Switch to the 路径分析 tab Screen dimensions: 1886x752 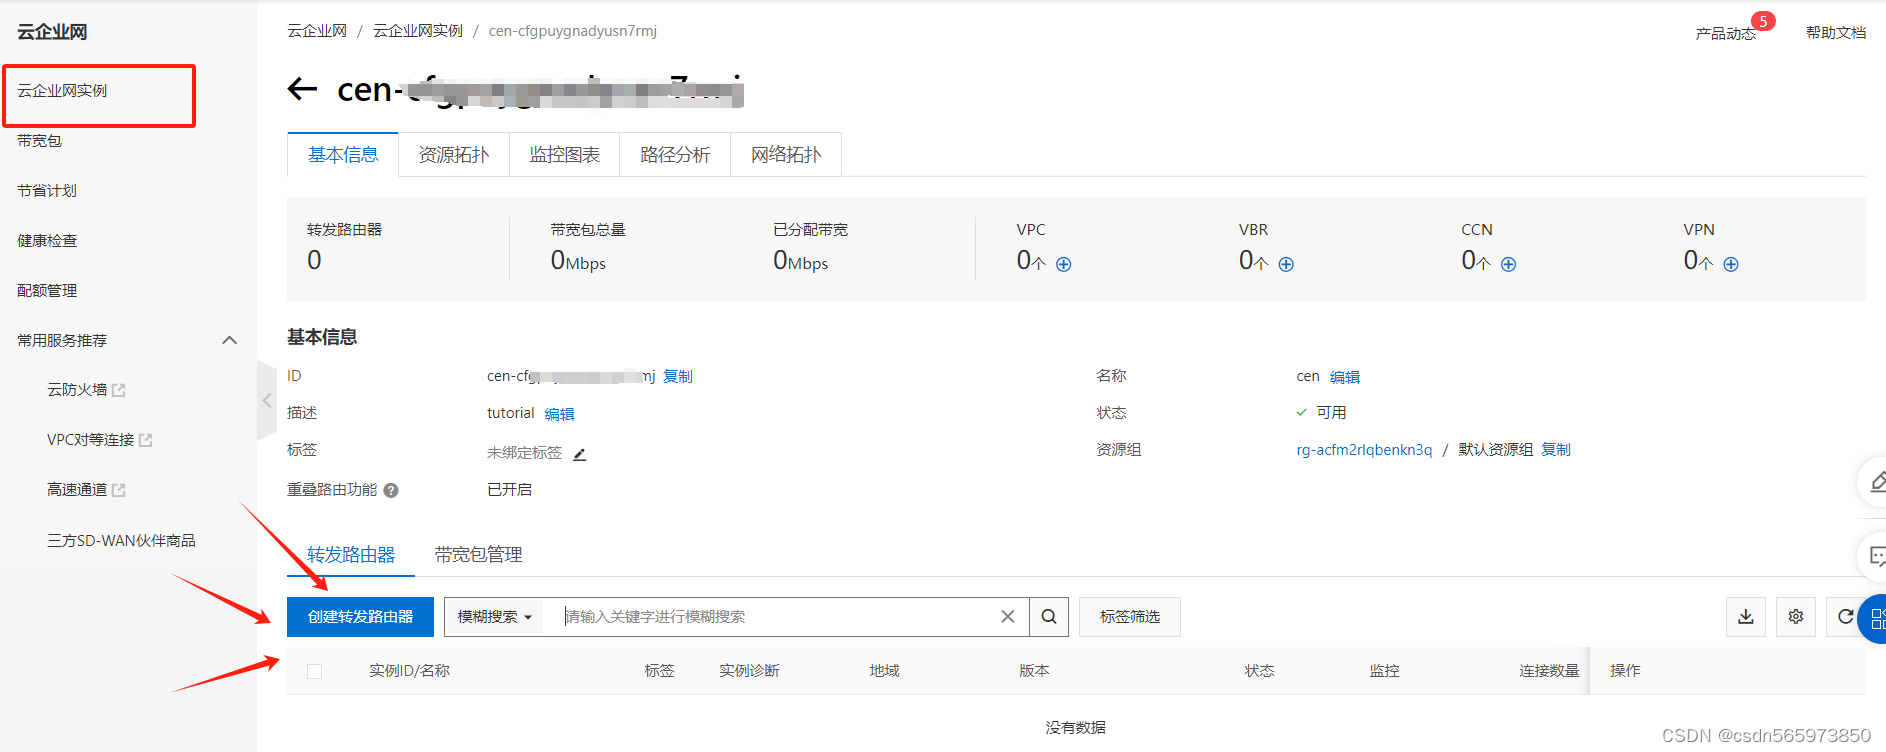coord(675,155)
